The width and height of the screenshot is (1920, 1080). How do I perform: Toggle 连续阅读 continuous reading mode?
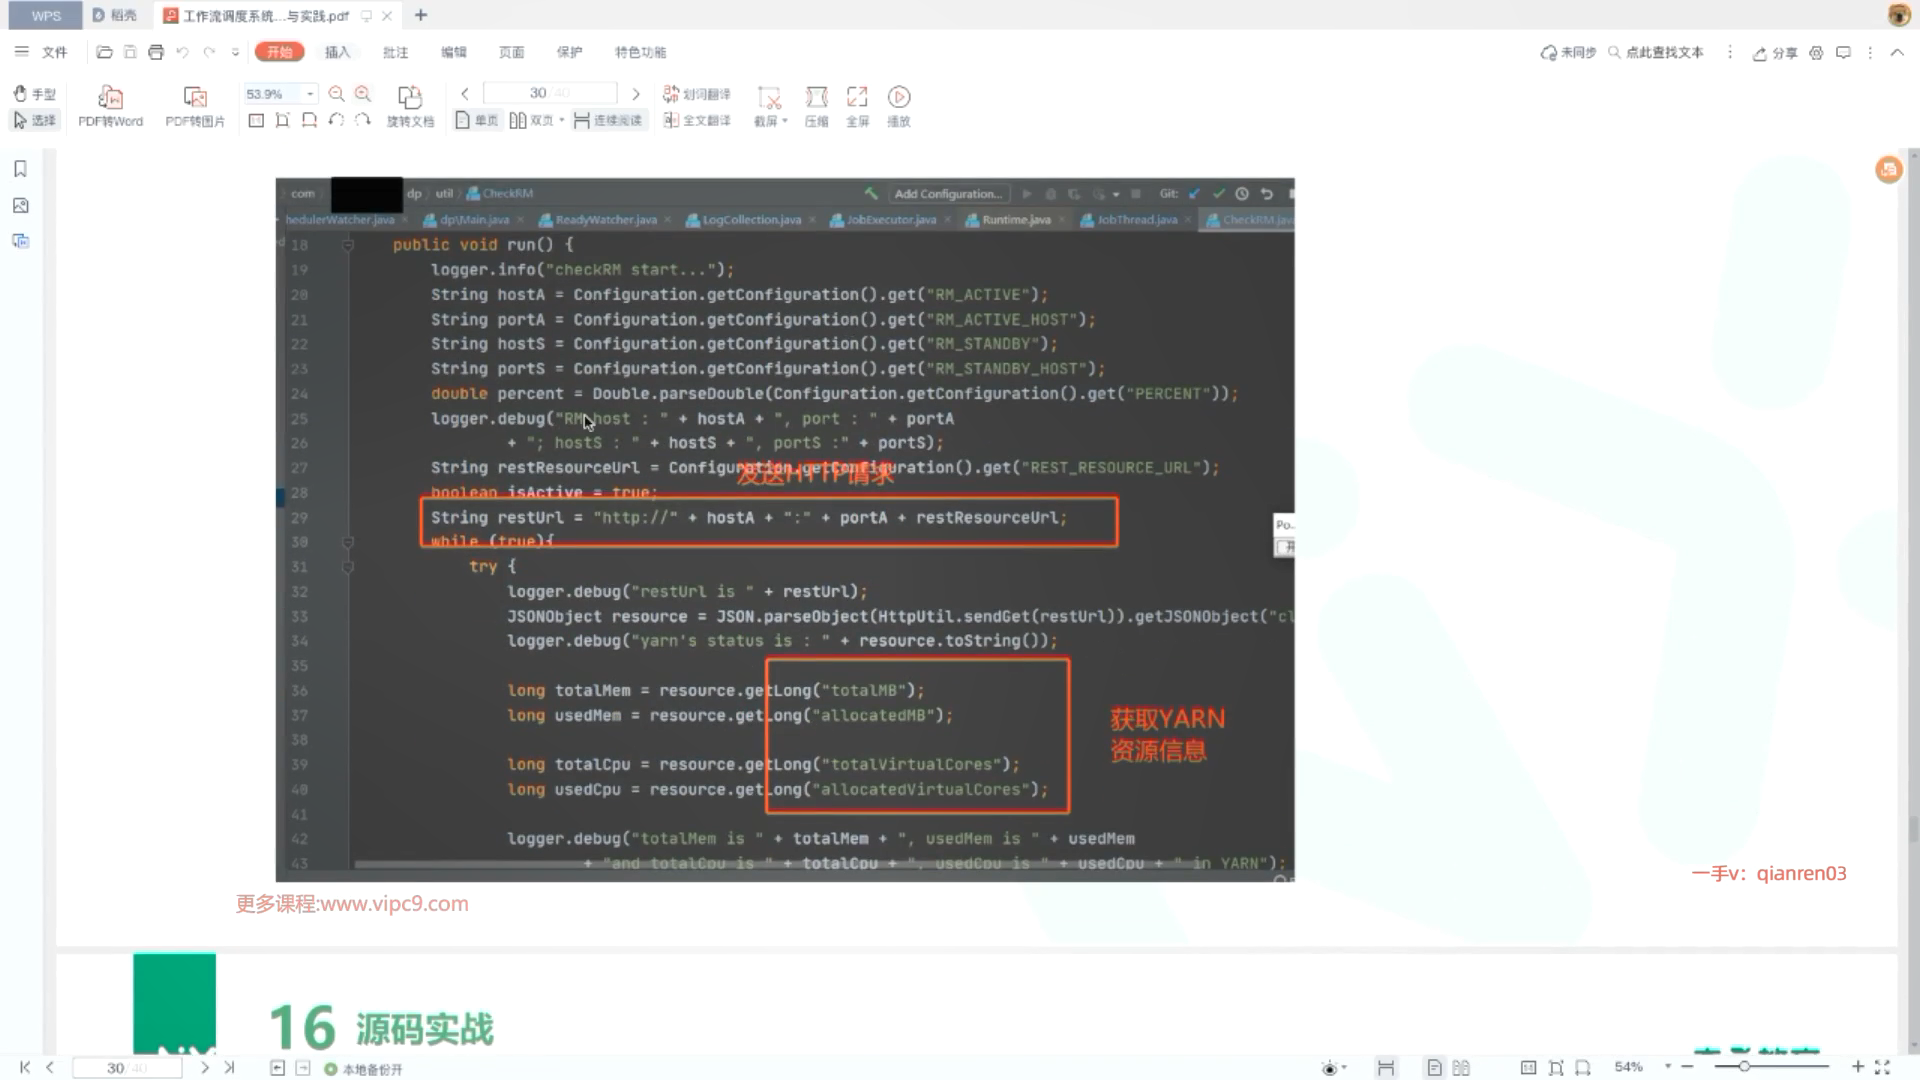pyautogui.click(x=608, y=120)
